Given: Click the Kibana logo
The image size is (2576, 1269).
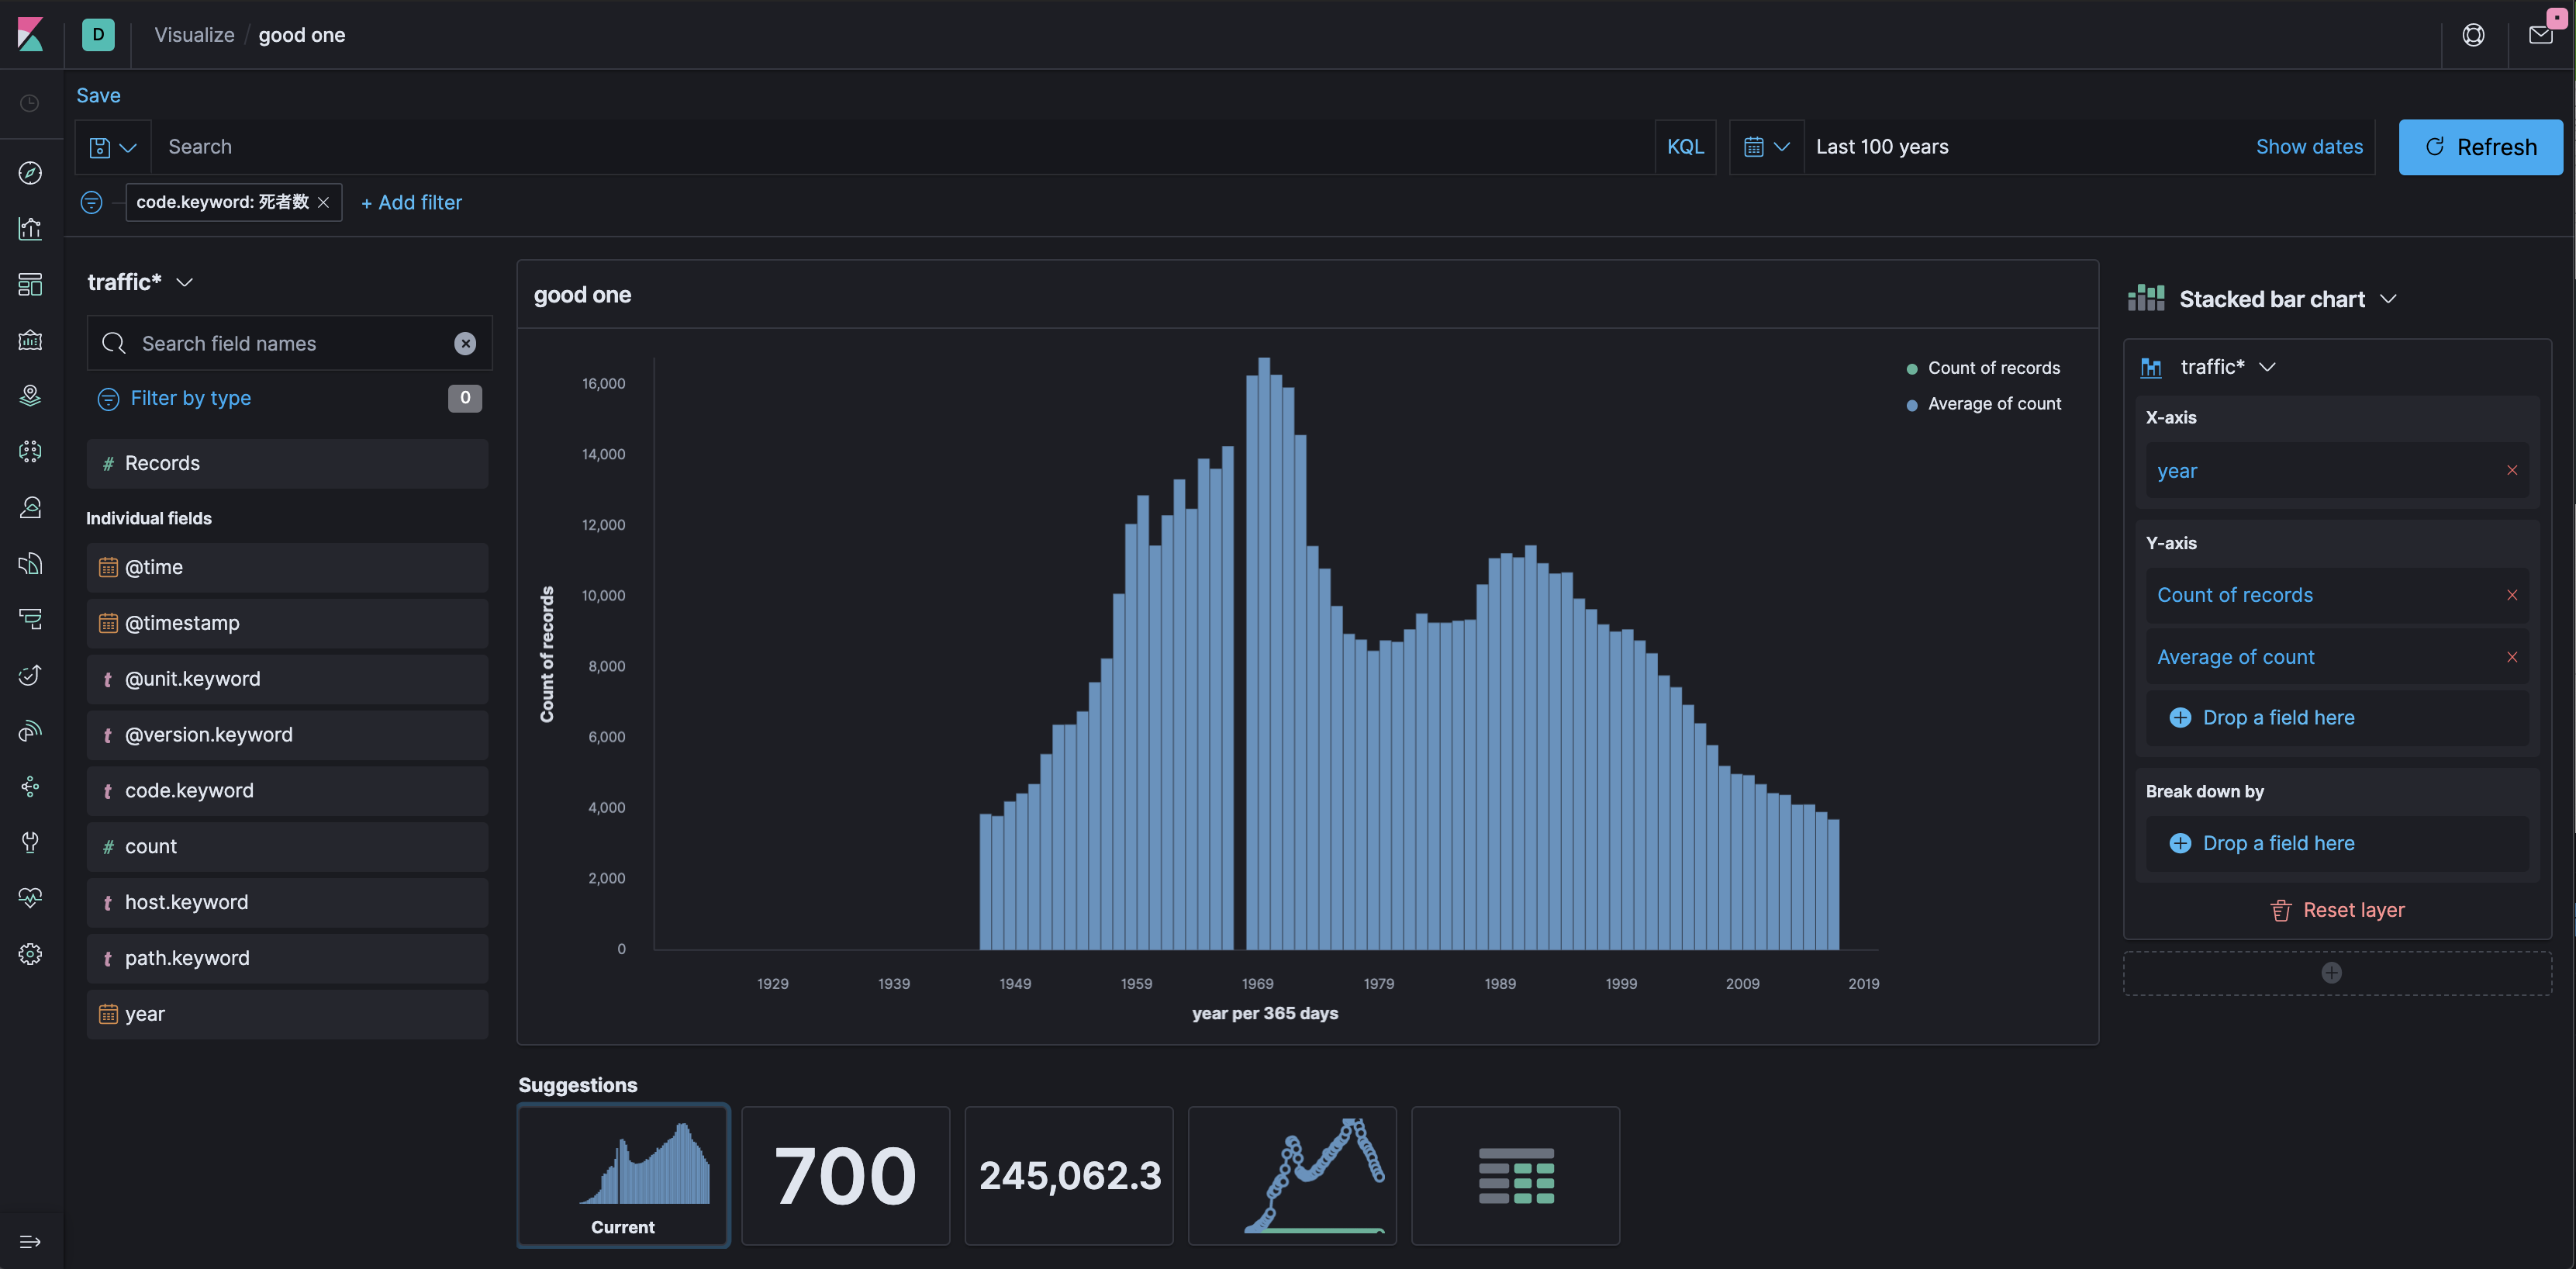Looking at the screenshot, I should 30,35.
